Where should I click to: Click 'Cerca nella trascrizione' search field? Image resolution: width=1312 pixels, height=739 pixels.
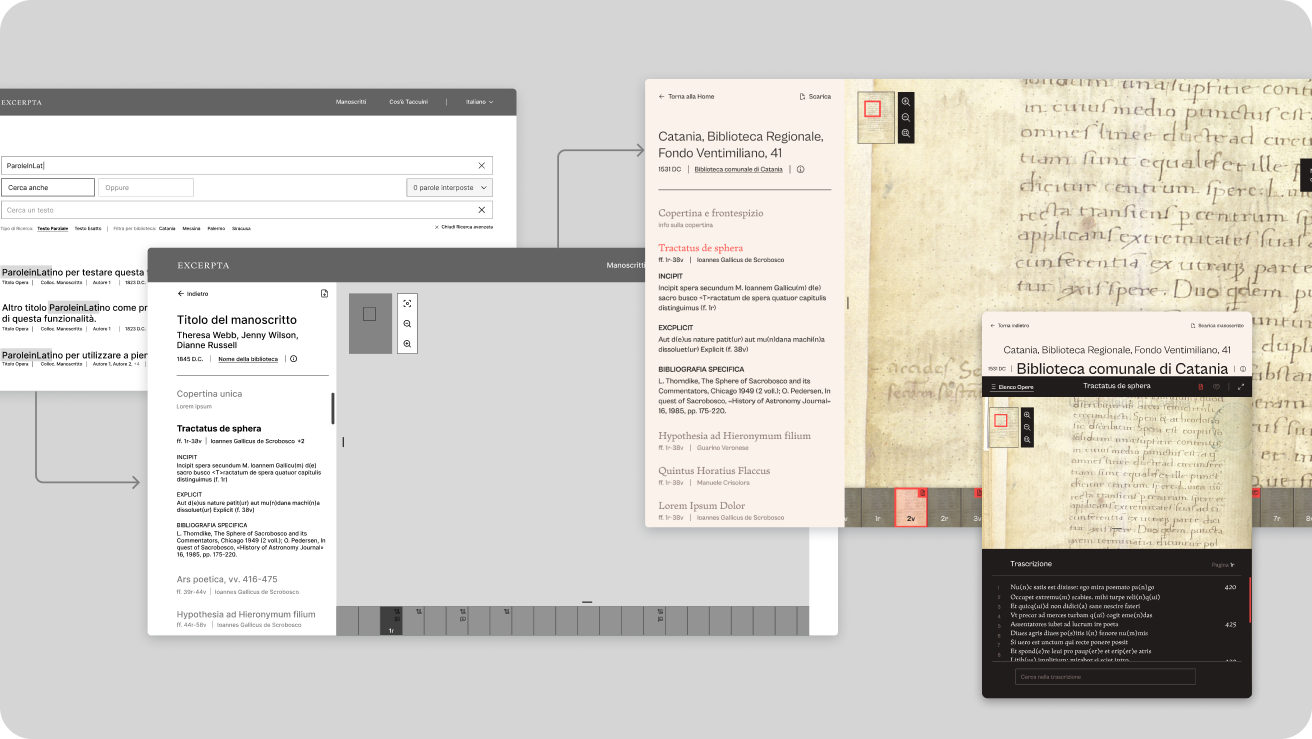point(1105,677)
